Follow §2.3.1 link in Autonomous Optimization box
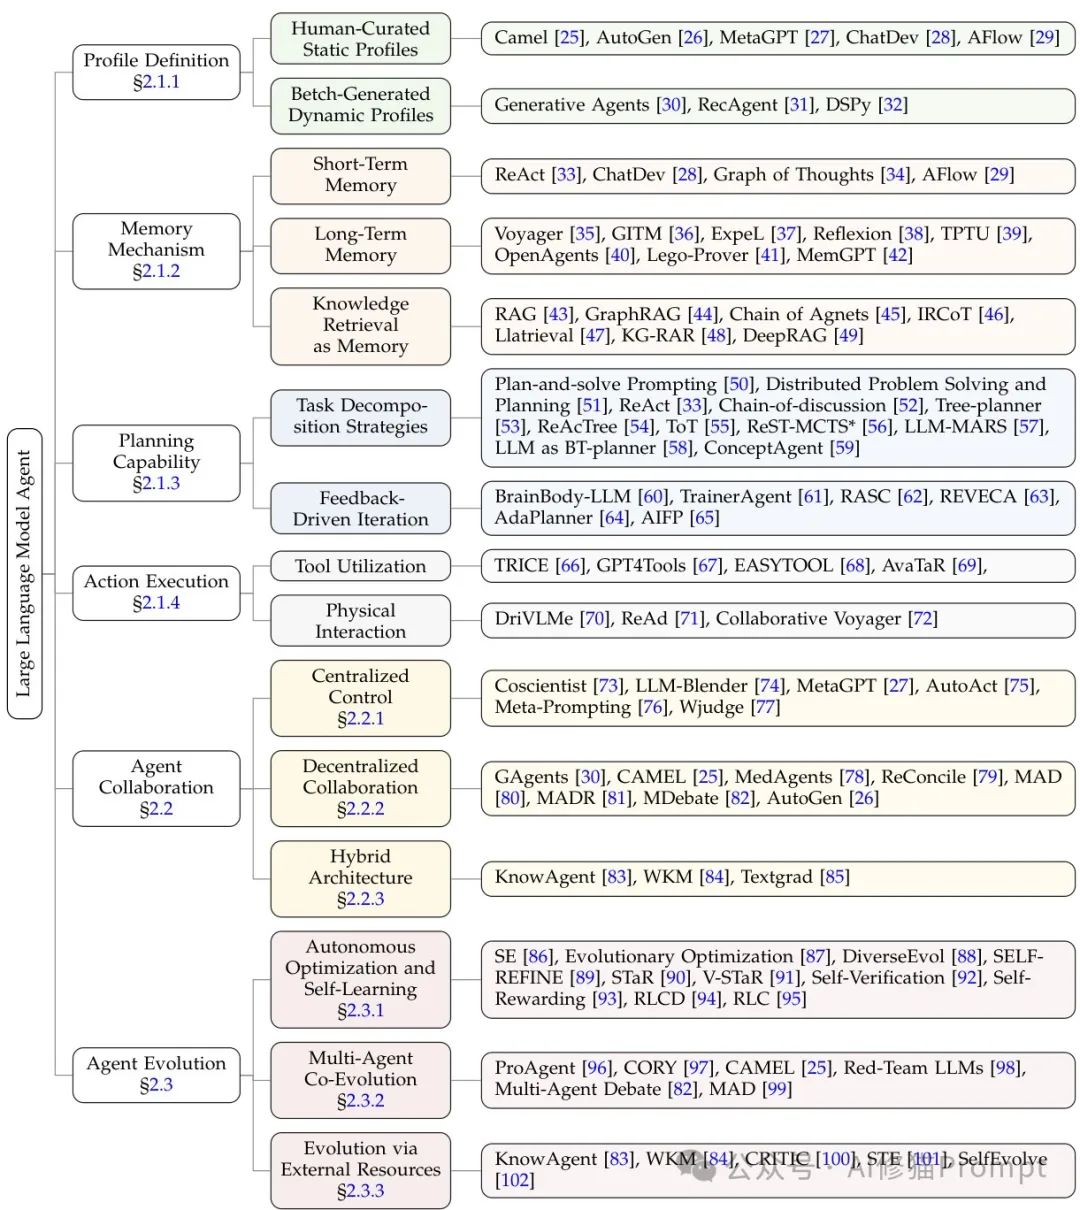 pos(360,1010)
